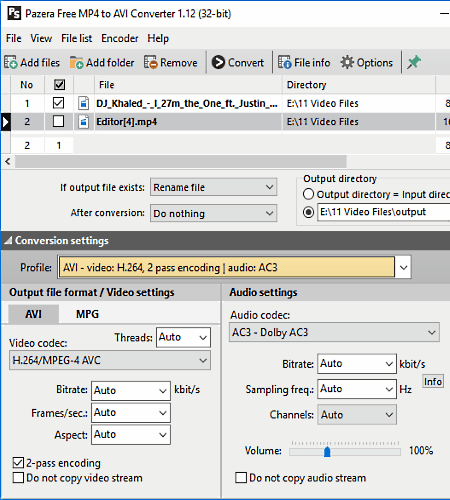Open File info from the toolbar
450x500 pixels.
click(304, 62)
